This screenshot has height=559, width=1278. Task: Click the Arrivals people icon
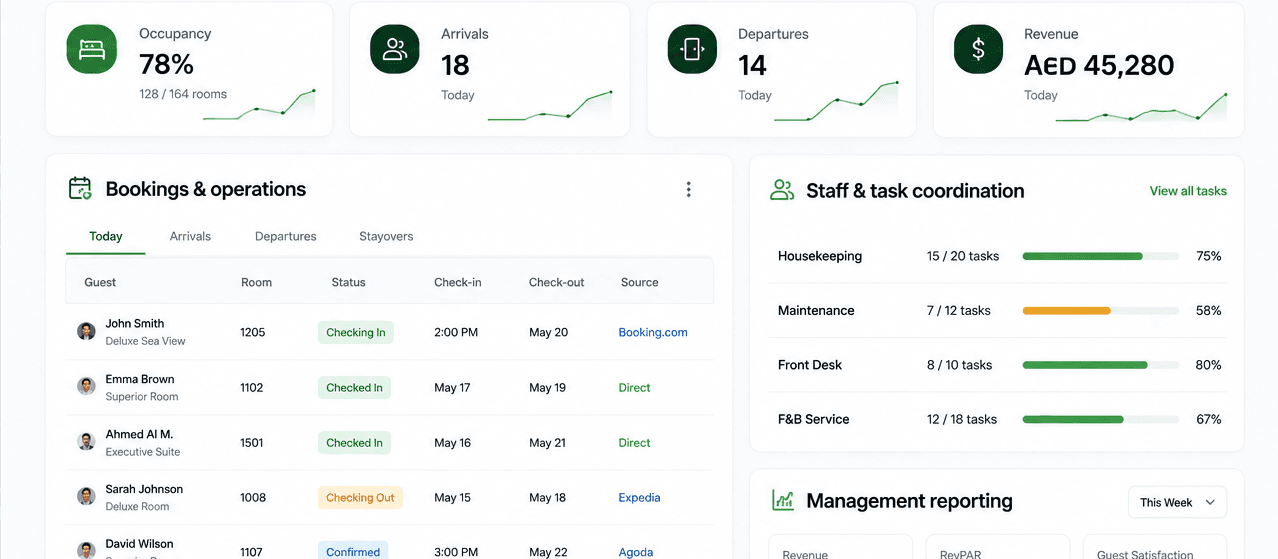pyautogui.click(x=395, y=49)
